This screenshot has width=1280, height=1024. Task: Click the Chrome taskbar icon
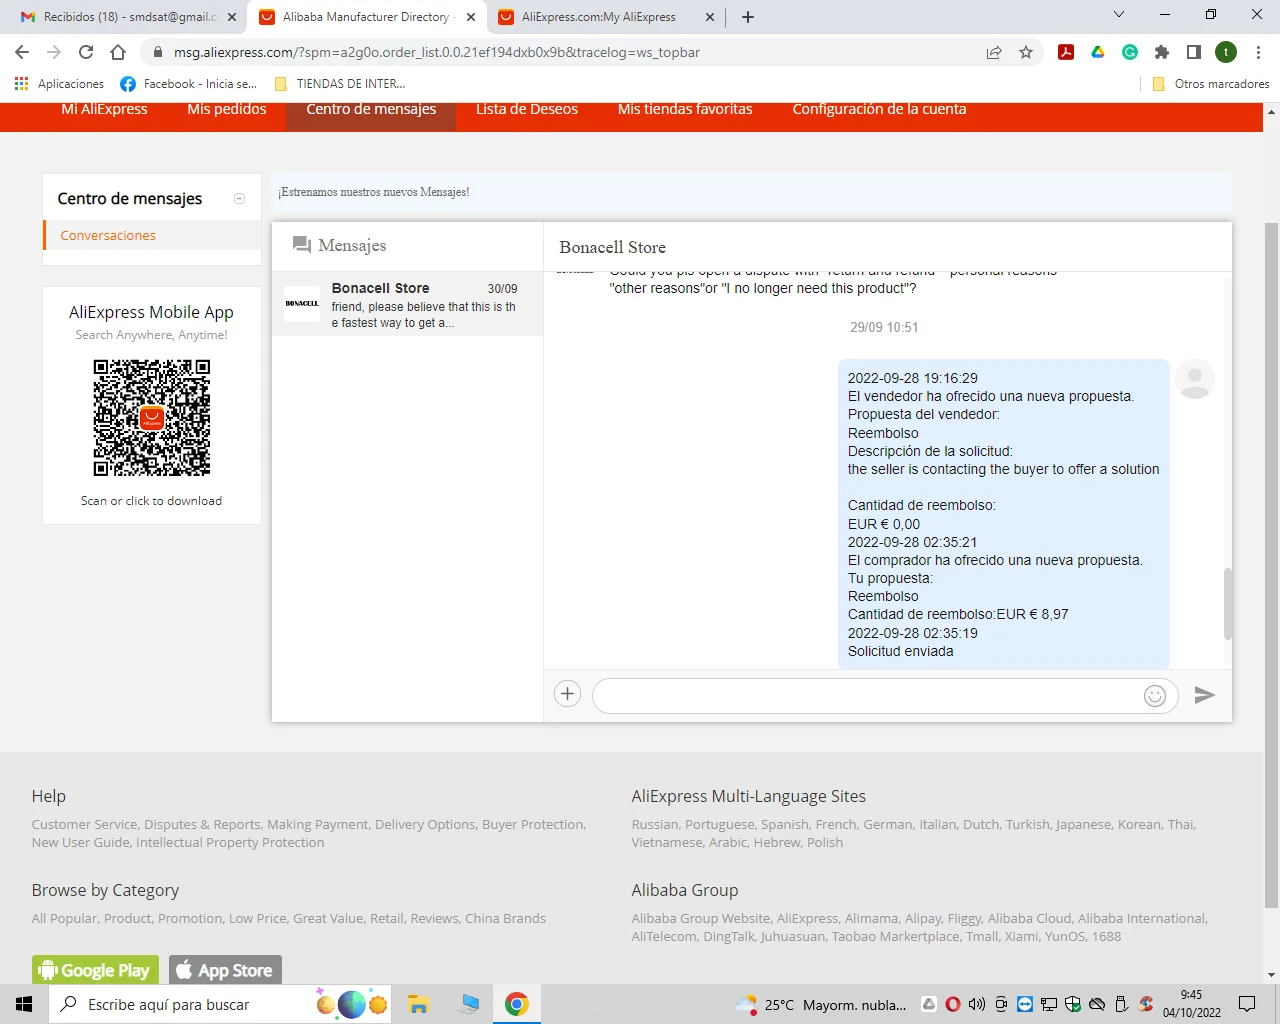516,1004
